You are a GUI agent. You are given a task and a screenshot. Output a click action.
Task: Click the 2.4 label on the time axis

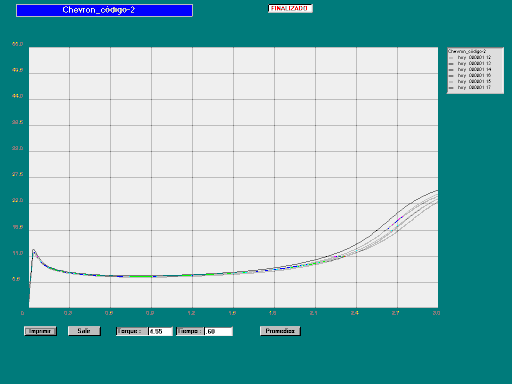355,313
